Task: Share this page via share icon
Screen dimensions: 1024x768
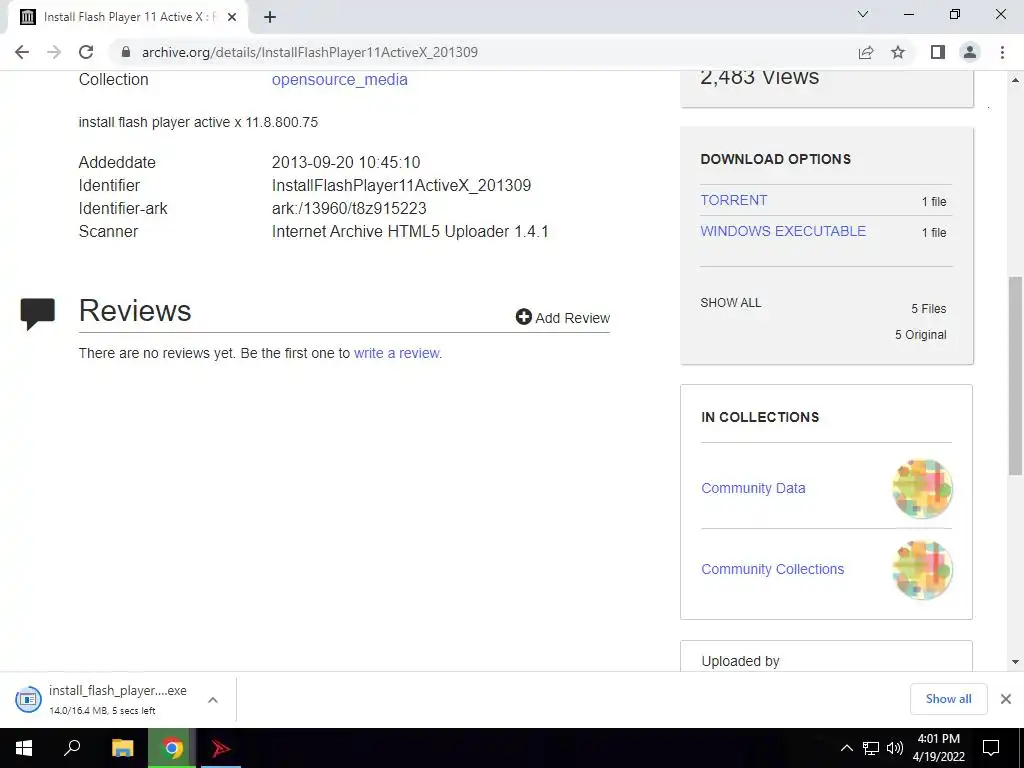Action: [x=866, y=52]
